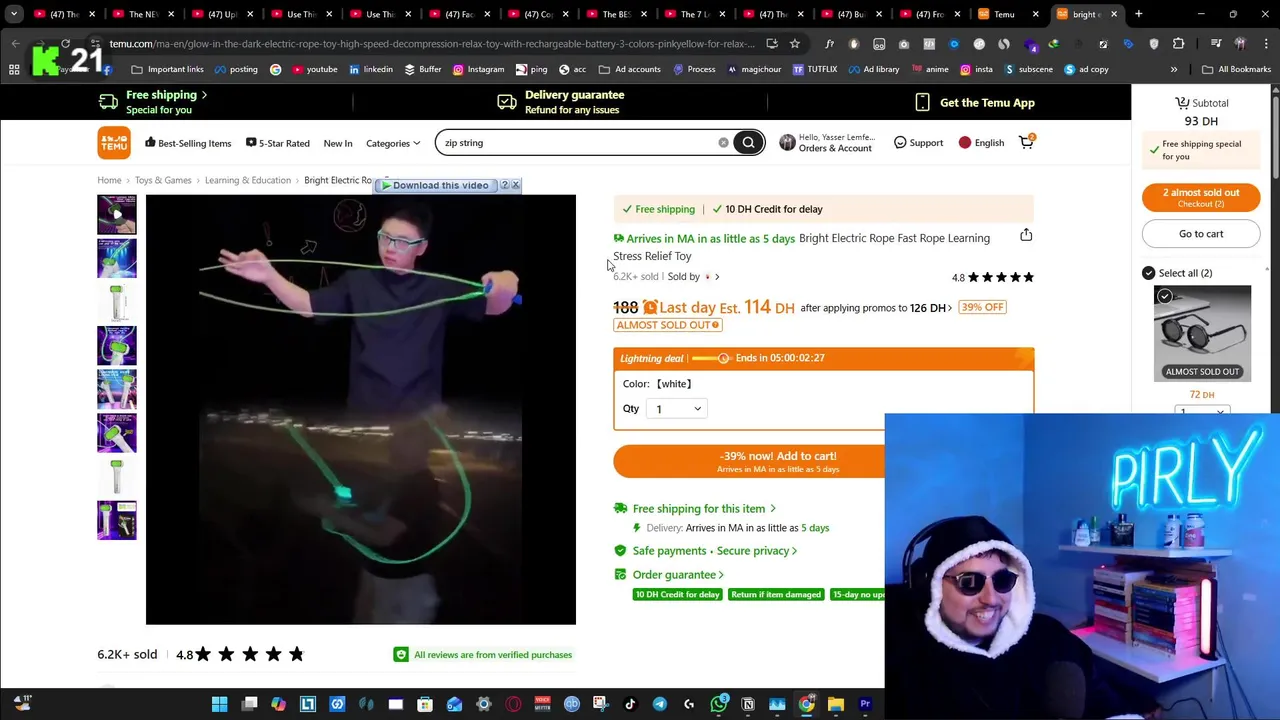Open Best-Selling Items

[x=188, y=143]
